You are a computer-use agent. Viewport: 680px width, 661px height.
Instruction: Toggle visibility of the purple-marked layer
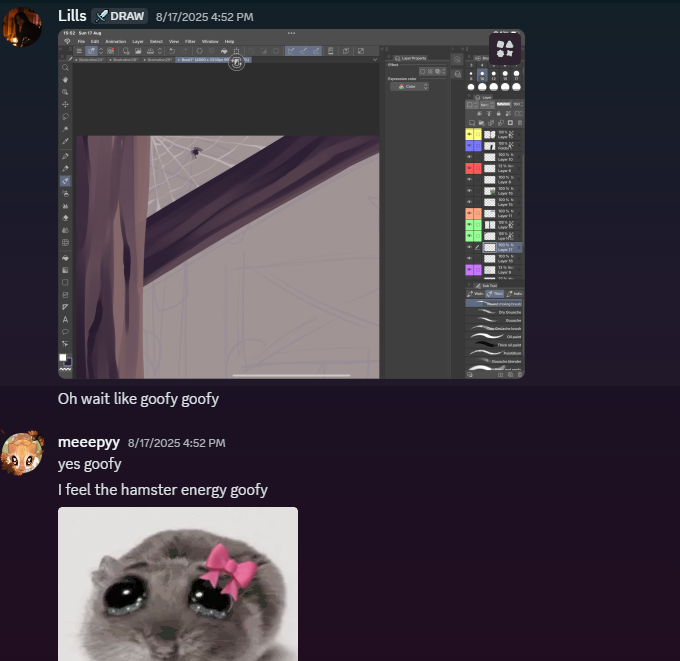469,270
